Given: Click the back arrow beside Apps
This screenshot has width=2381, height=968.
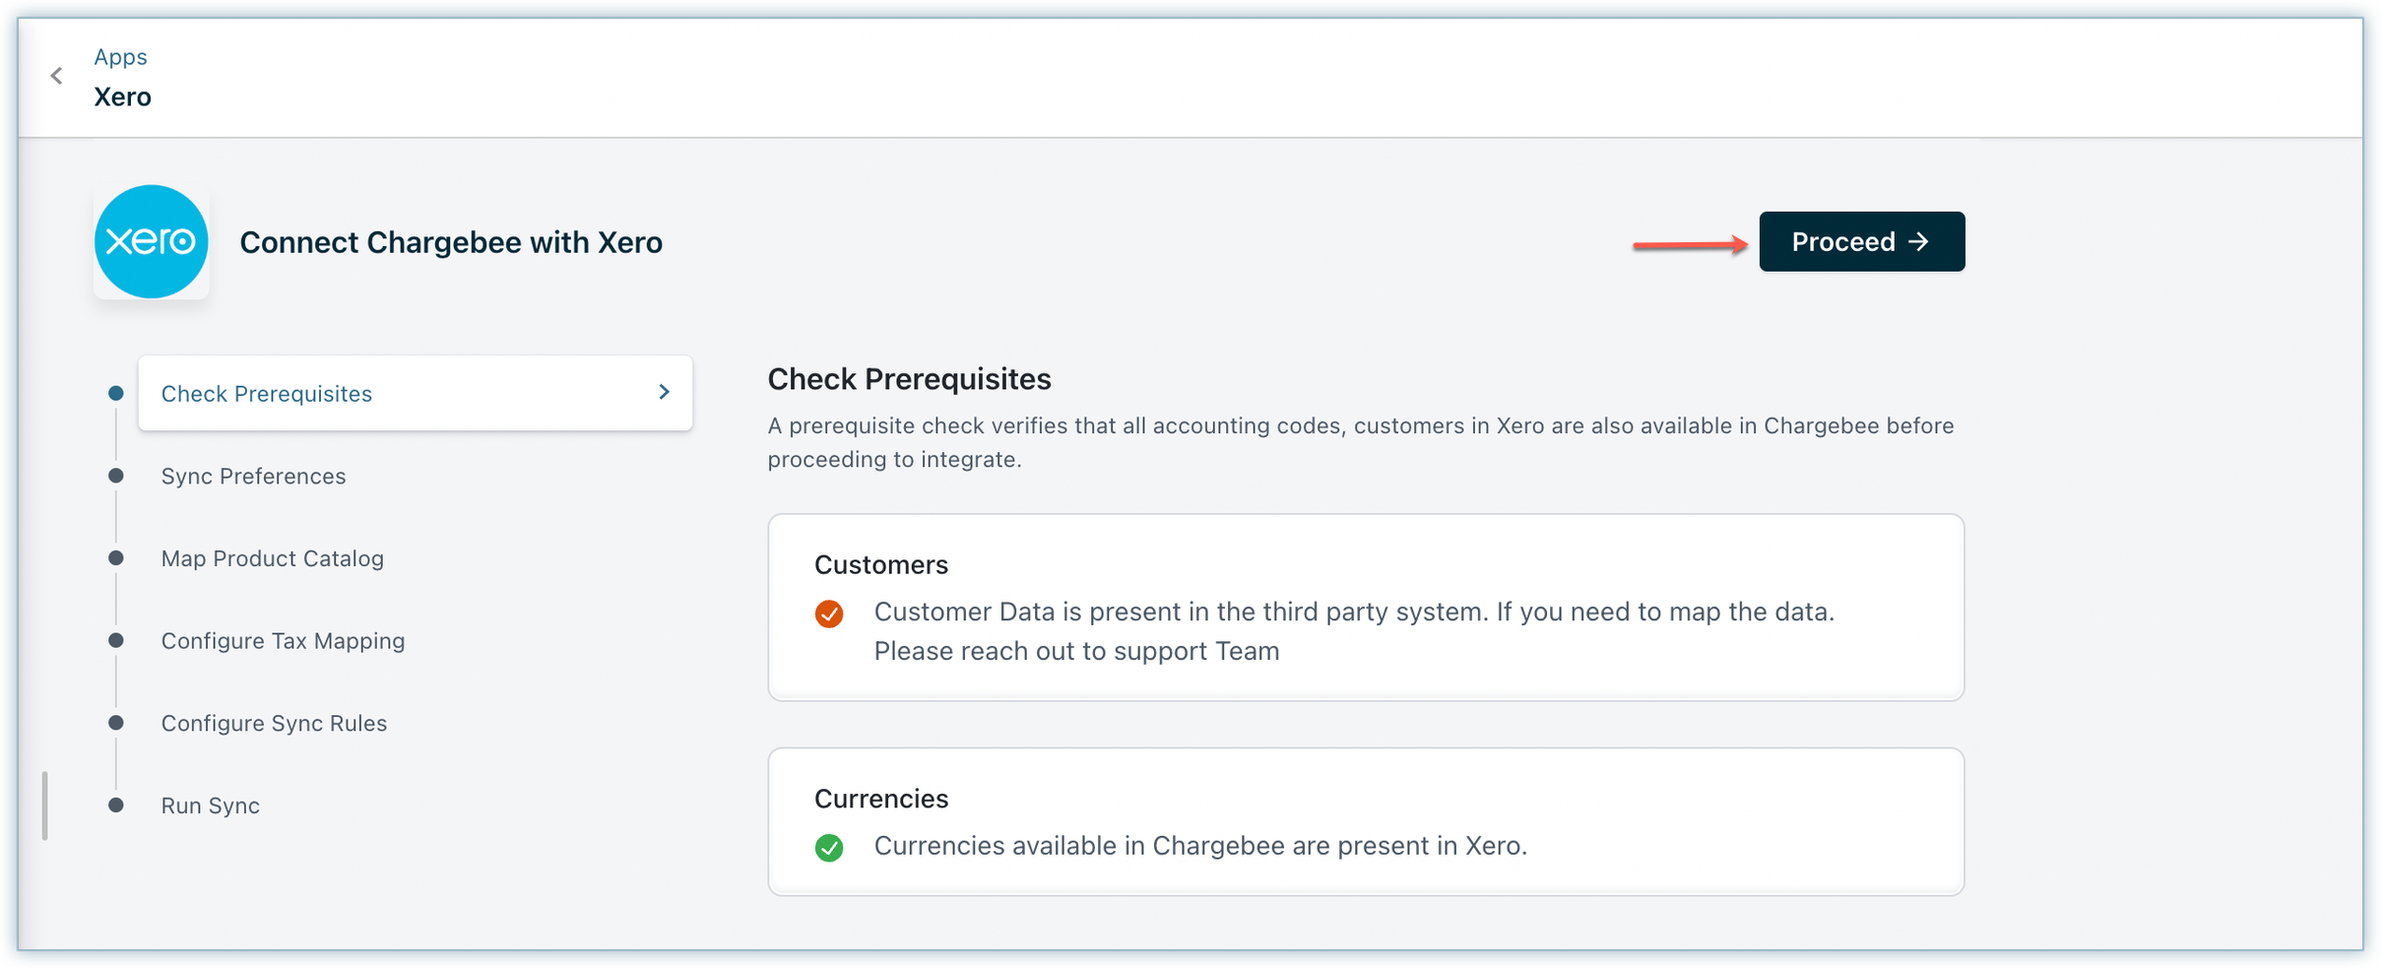Looking at the screenshot, I should pos(57,76).
